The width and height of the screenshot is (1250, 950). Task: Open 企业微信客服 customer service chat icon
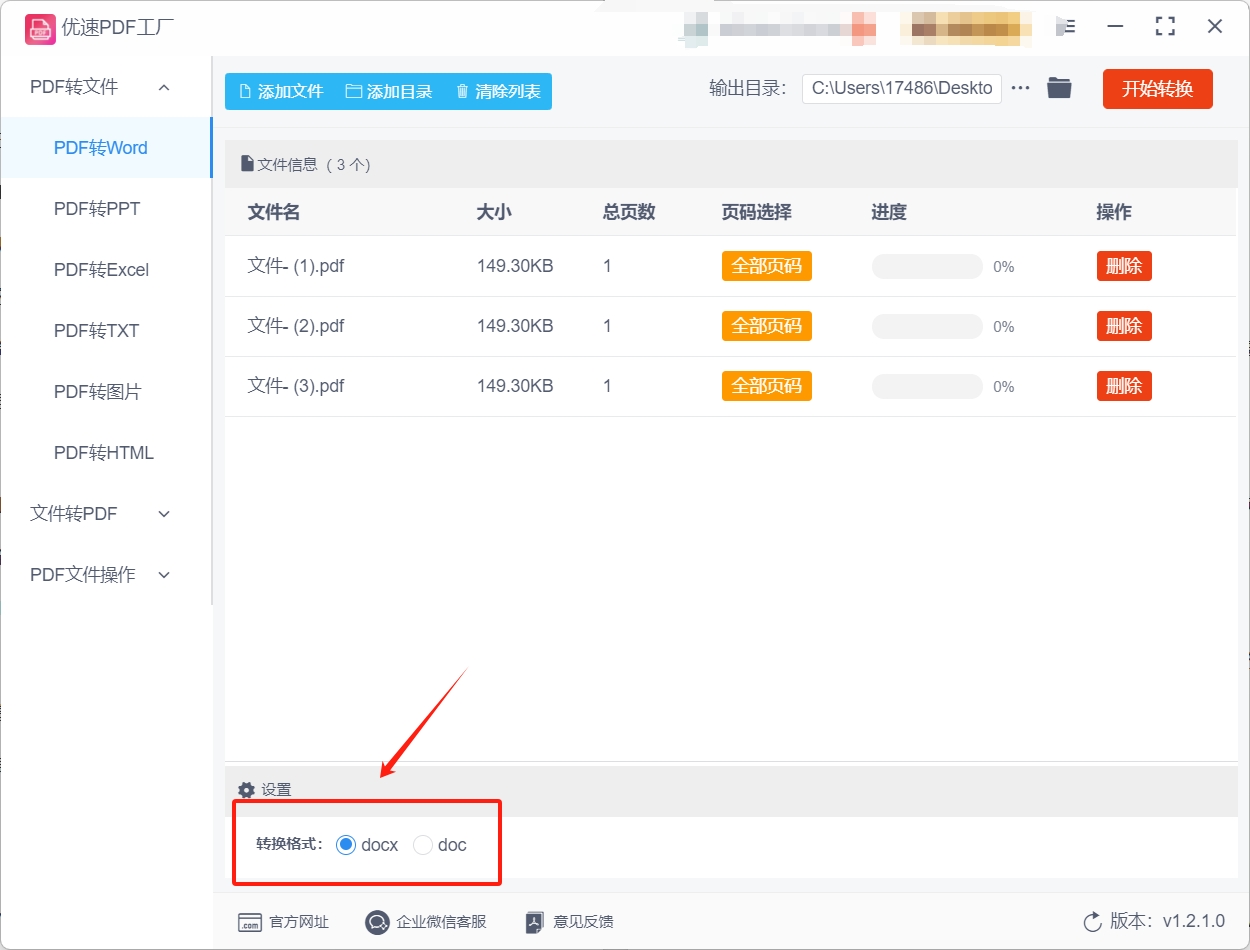[377, 922]
